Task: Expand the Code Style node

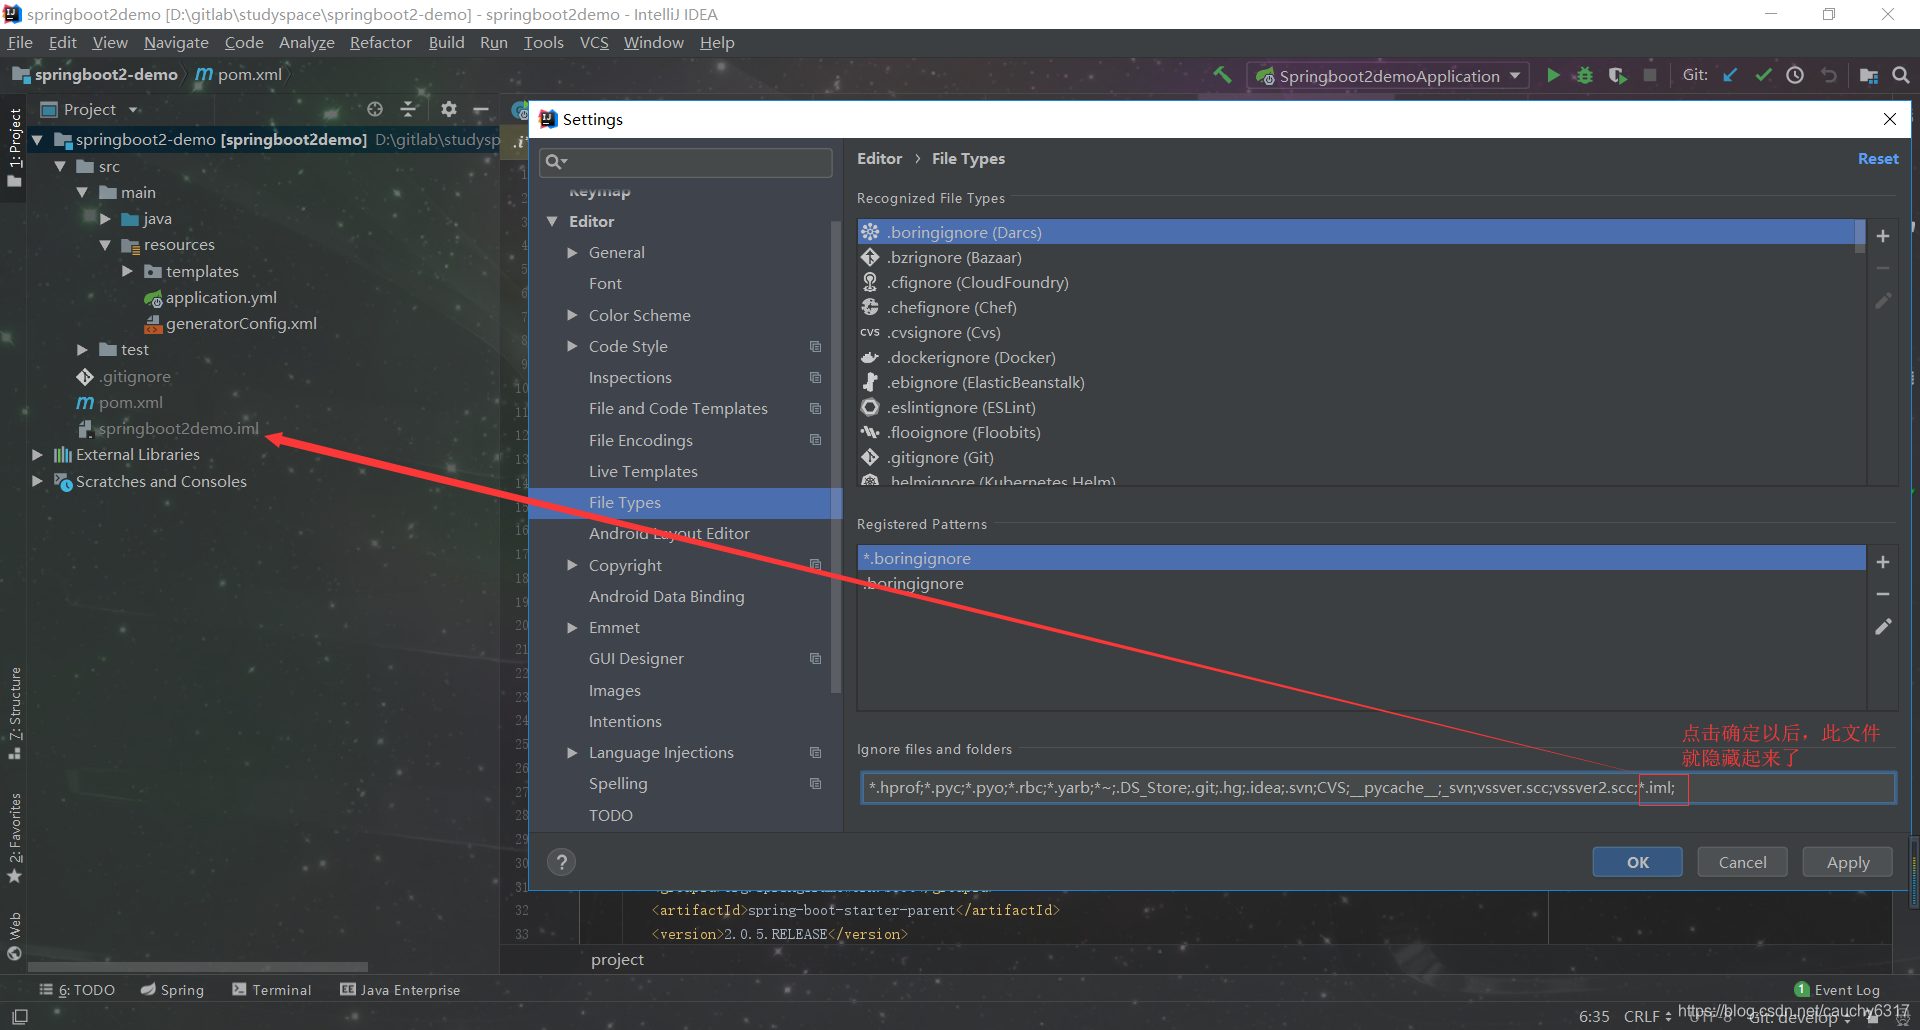Action: click(x=573, y=346)
